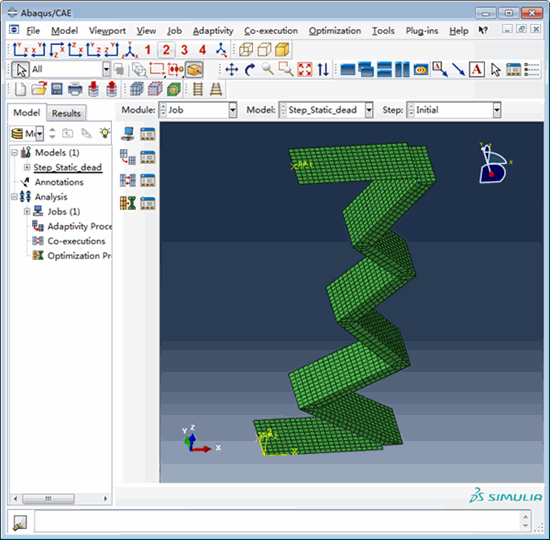The height and width of the screenshot is (540, 550).
Task: Click the Cycle Views arrows icon
Action: click(x=323, y=69)
